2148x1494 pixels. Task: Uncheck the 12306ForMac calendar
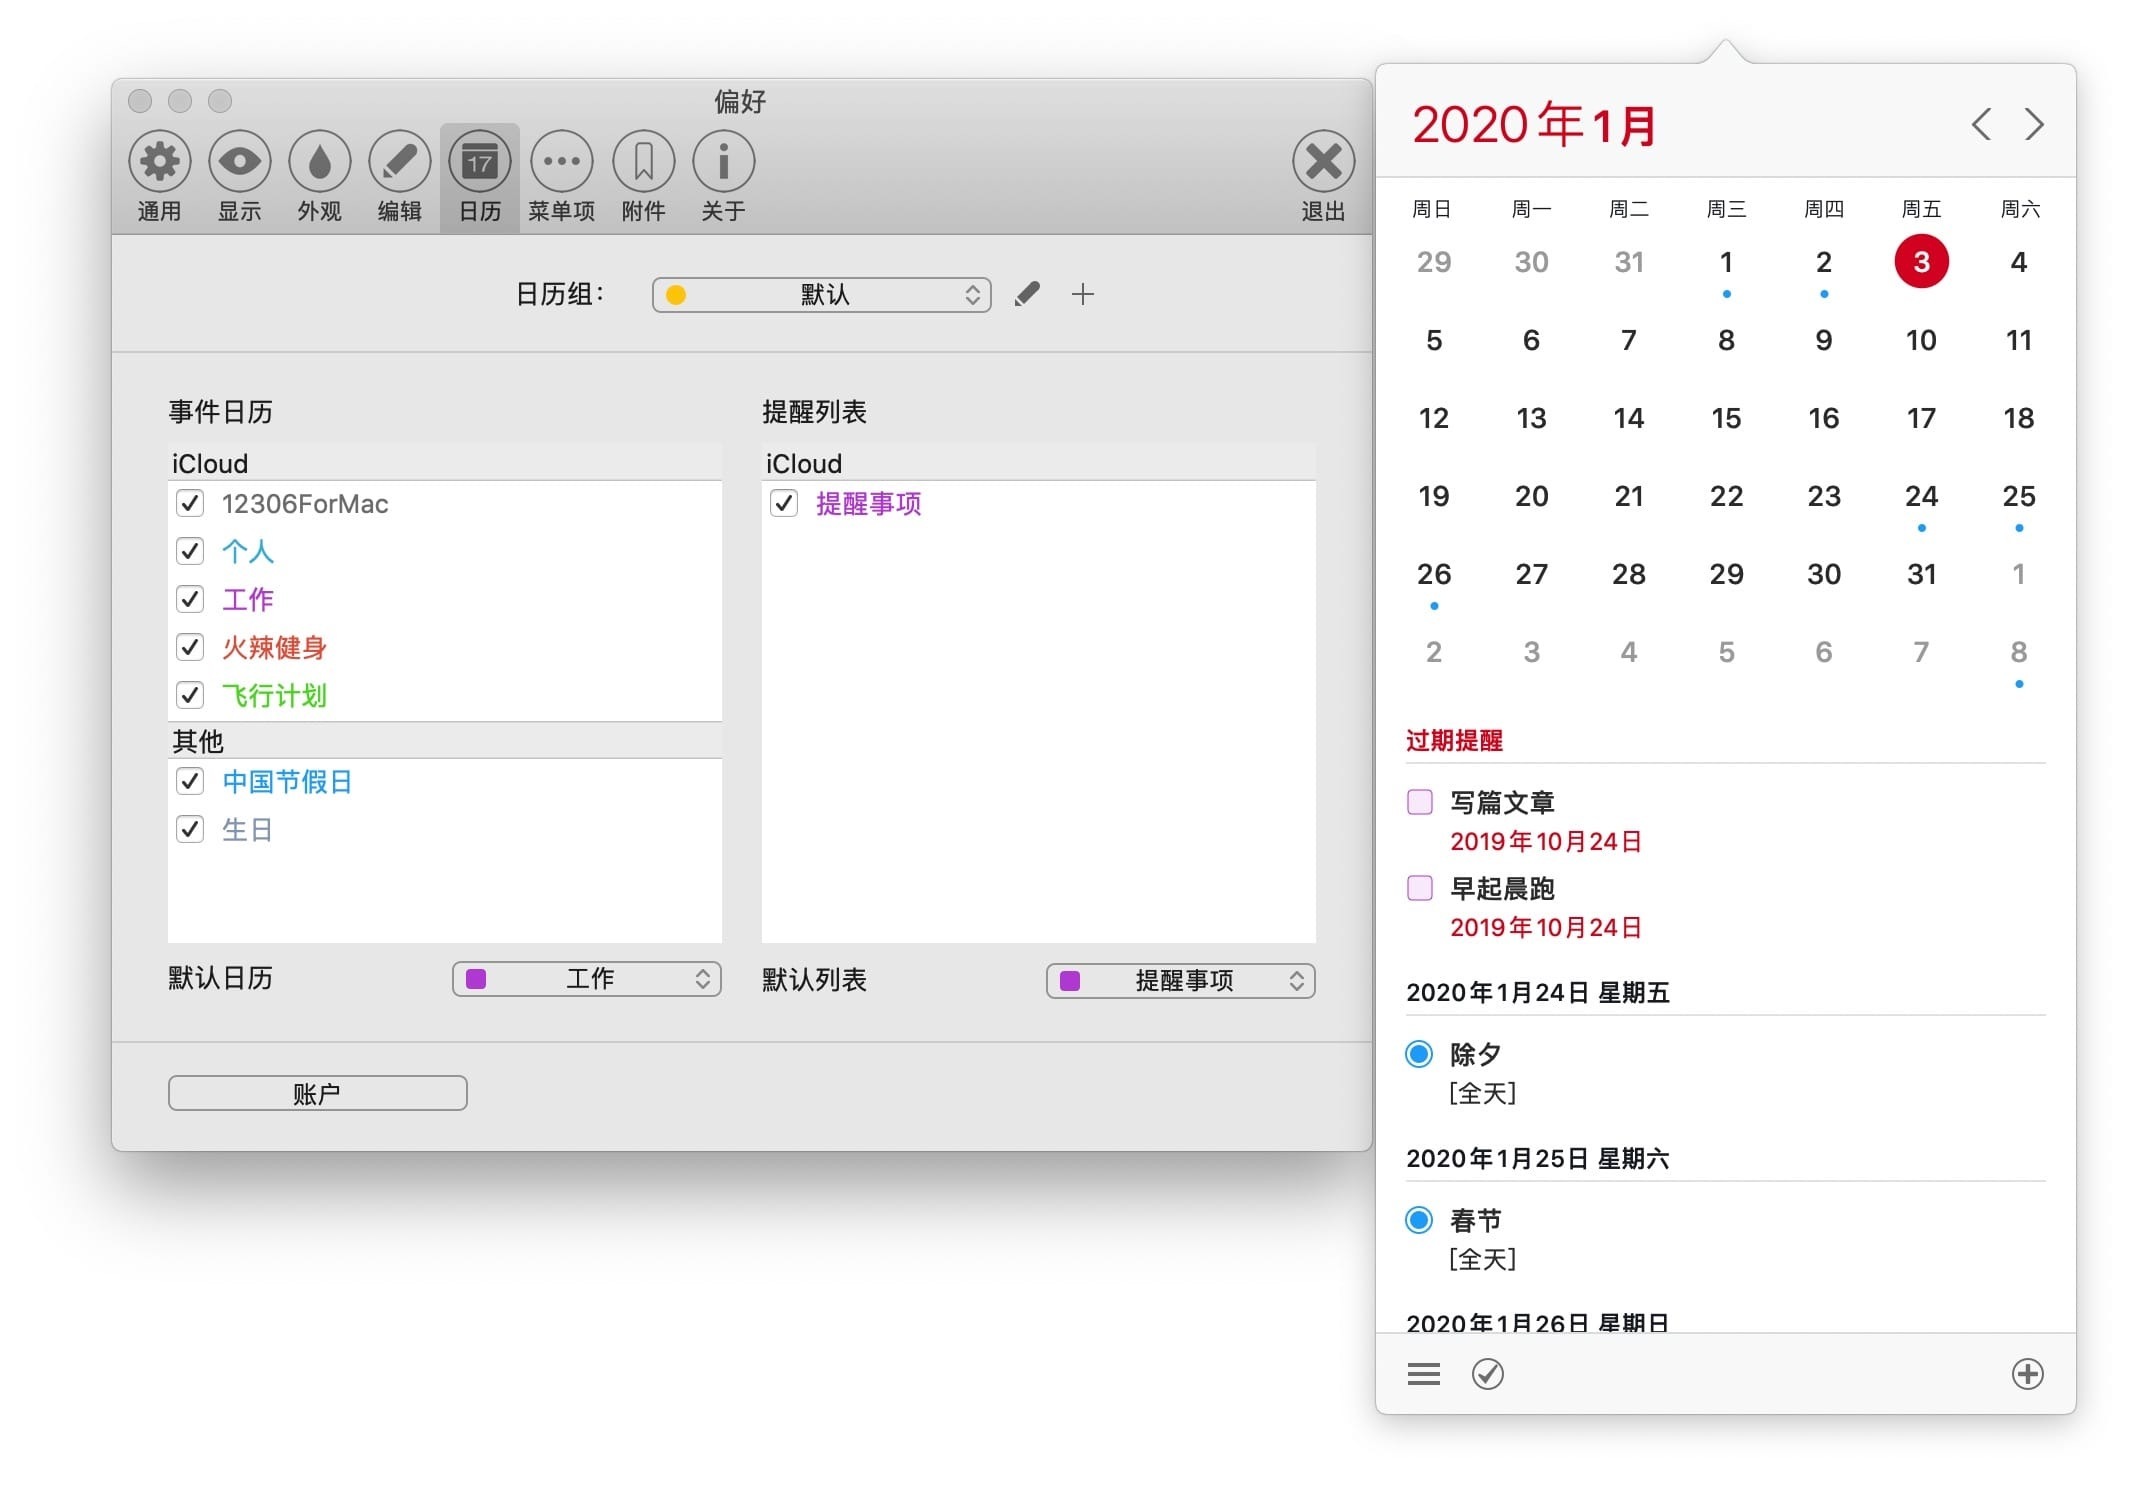pyautogui.click(x=190, y=503)
